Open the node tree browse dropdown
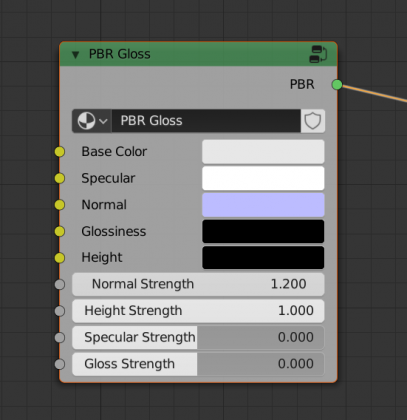The height and width of the screenshot is (420, 407). point(92,121)
